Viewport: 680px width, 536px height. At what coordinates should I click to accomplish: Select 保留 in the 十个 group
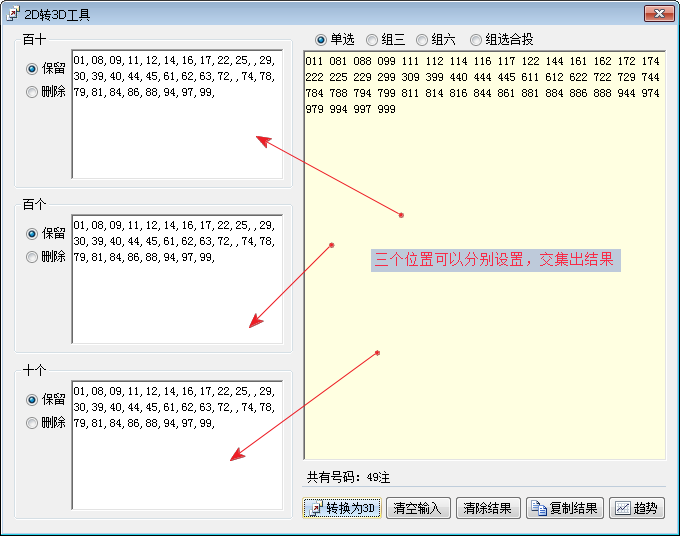click(33, 400)
